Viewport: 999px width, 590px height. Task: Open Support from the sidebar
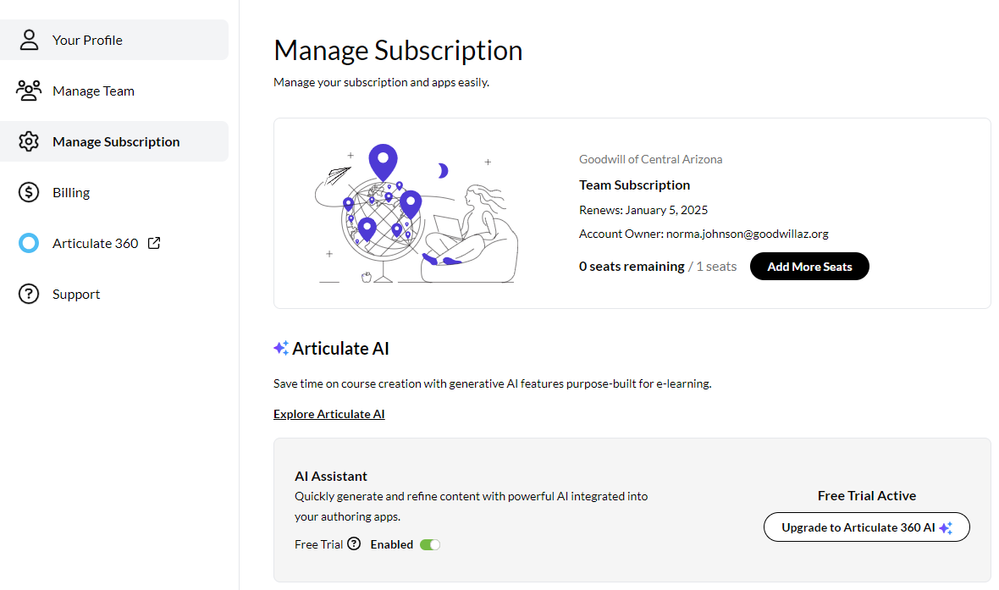pyautogui.click(x=76, y=294)
